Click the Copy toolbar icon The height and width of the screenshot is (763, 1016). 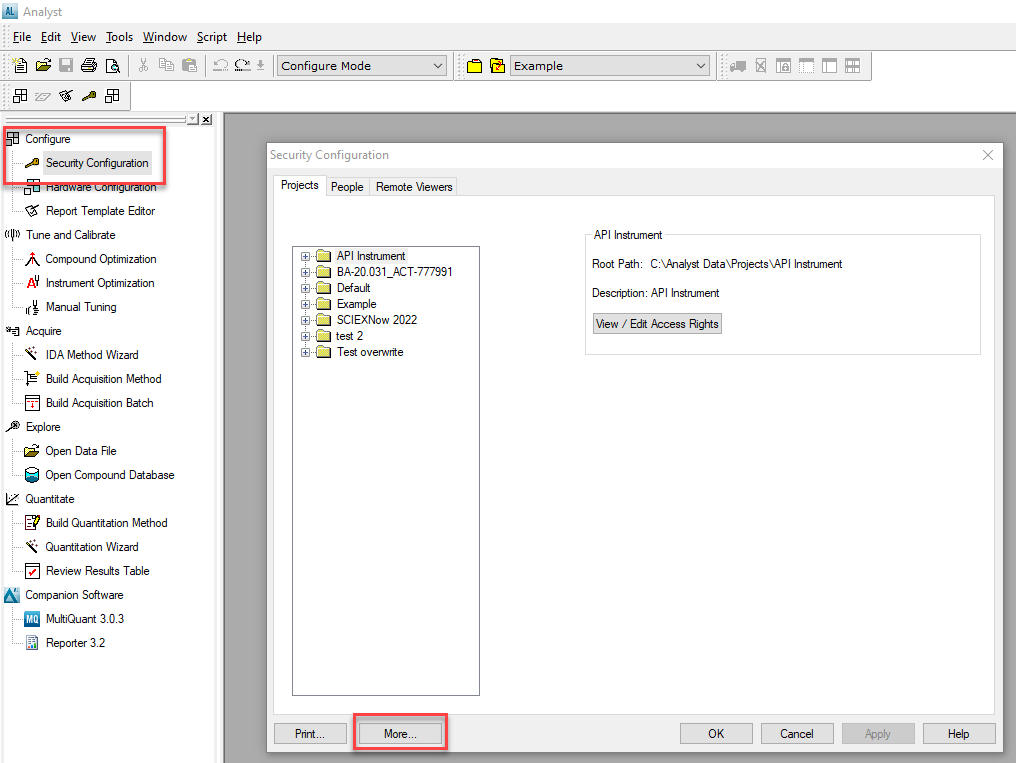[x=167, y=65]
